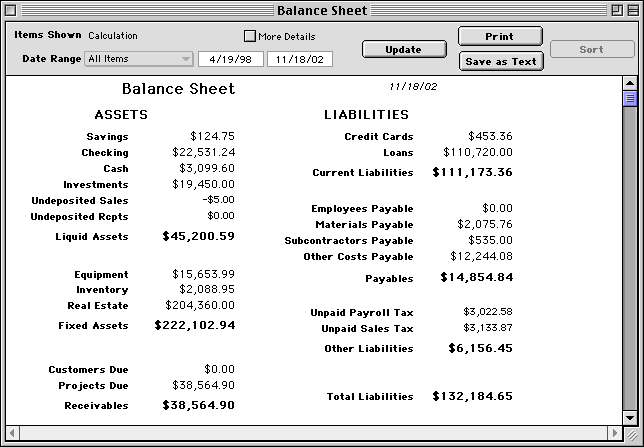This screenshot has height=447, width=644.
Task: Click the vertical scrollbar down arrow
Action: point(630,418)
